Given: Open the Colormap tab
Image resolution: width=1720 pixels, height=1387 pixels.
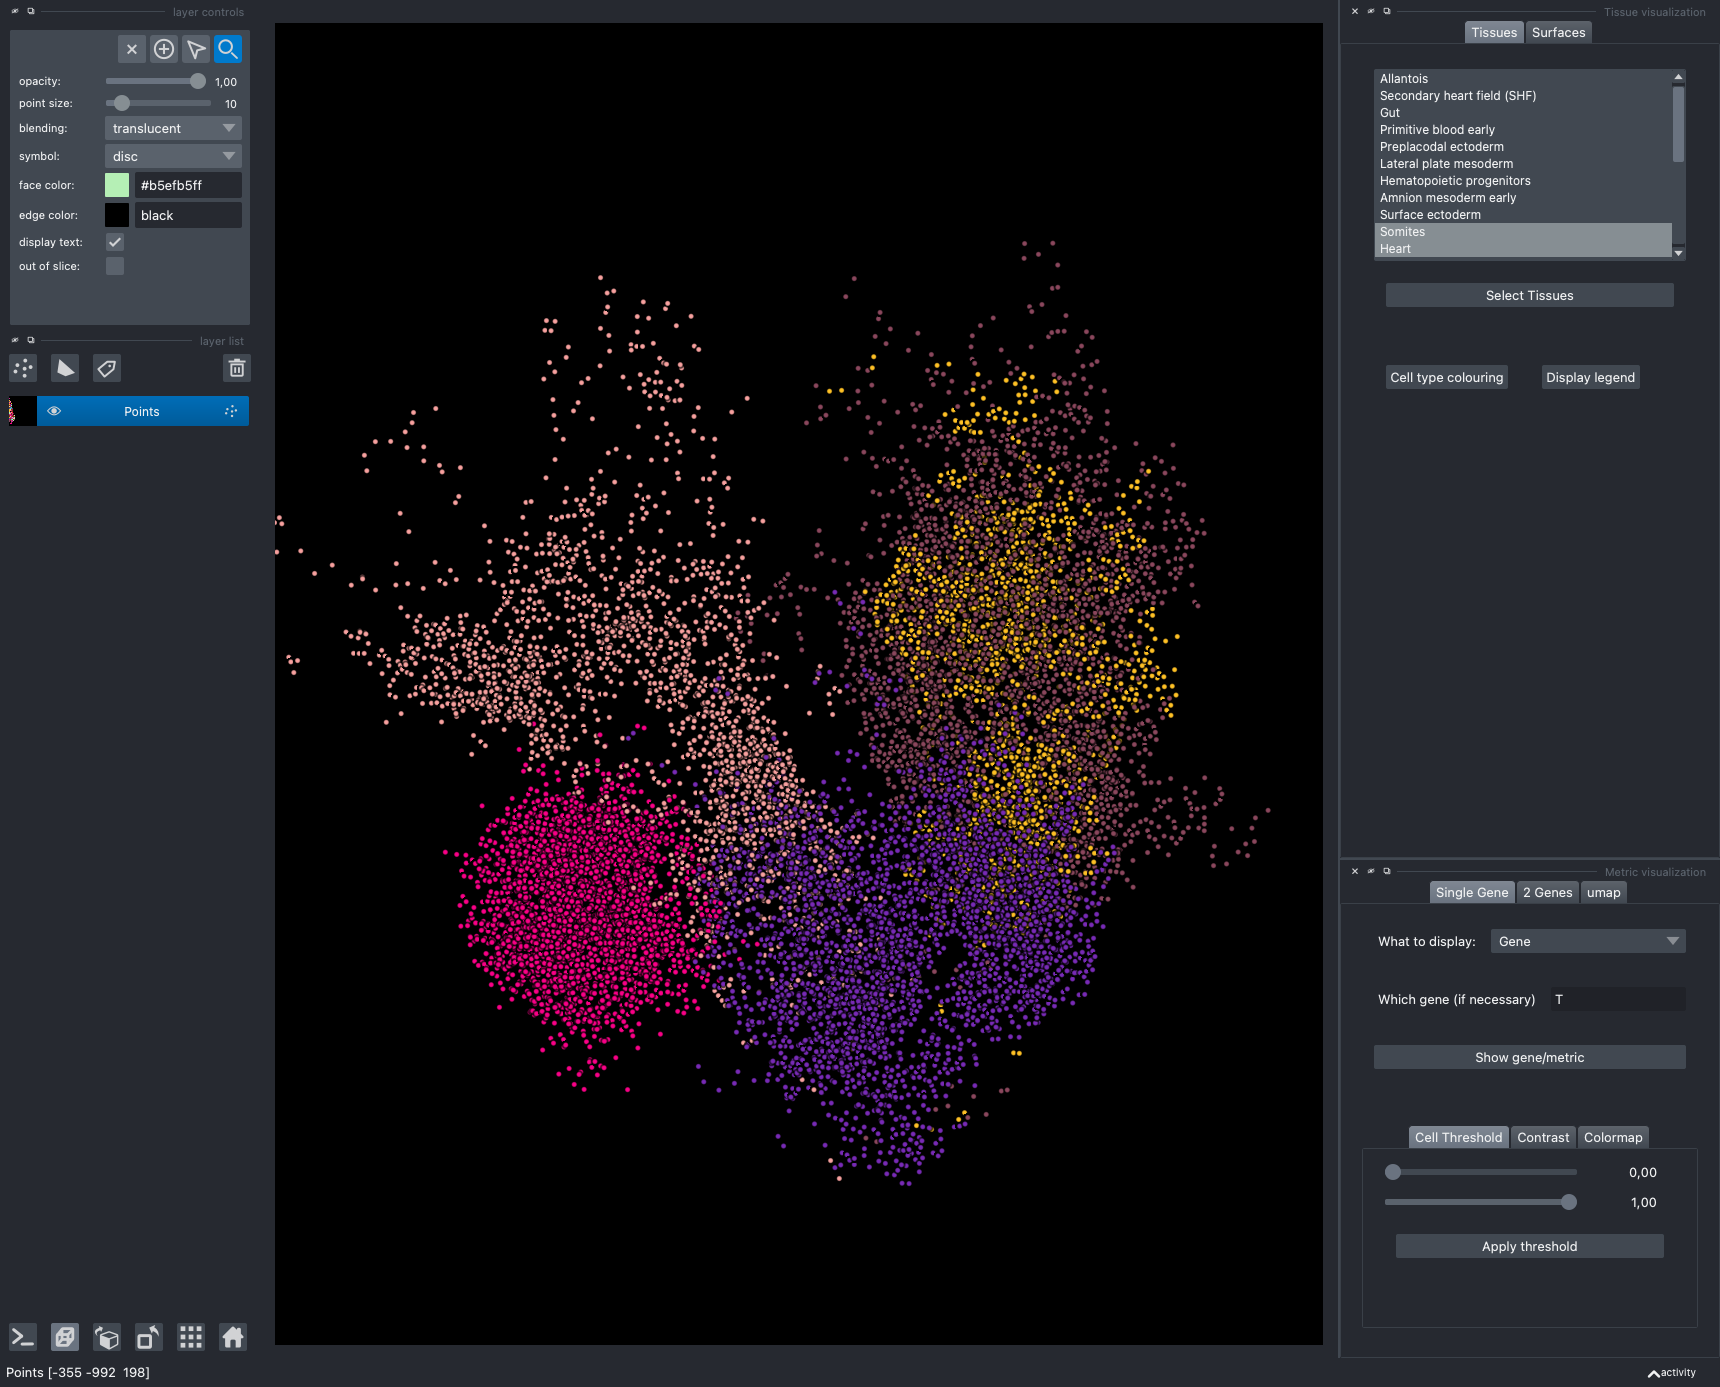Looking at the screenshot, I should [1612, 1136].
